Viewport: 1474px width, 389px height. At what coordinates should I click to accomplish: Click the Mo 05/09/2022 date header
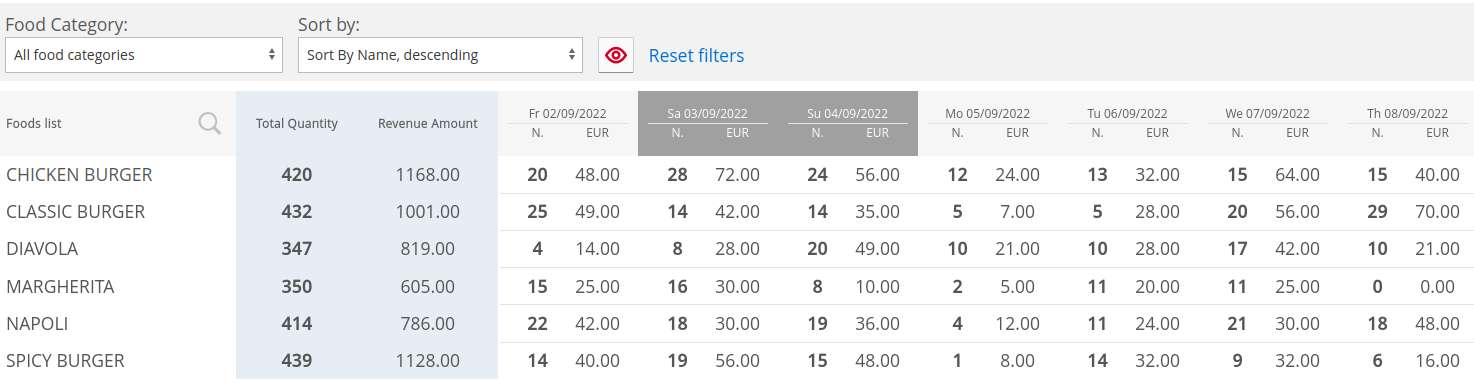[x=987, y=114]
